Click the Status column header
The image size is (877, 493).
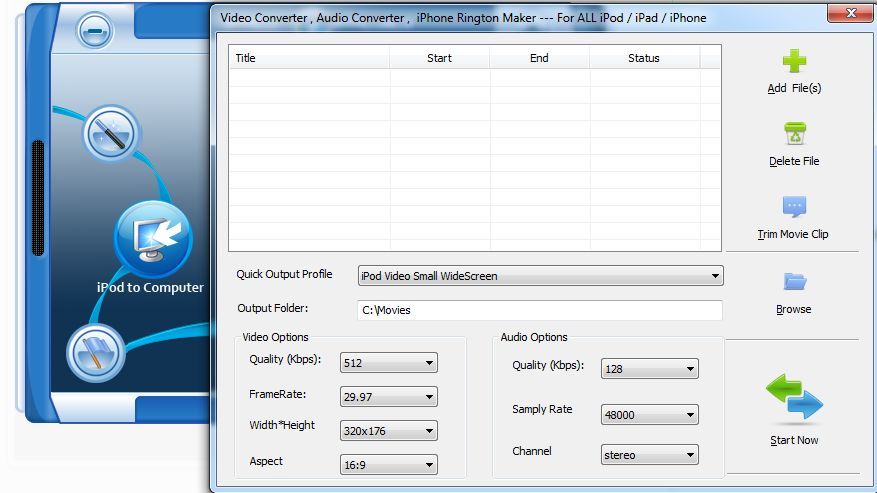pyautogui.click(x=644, y=58)
